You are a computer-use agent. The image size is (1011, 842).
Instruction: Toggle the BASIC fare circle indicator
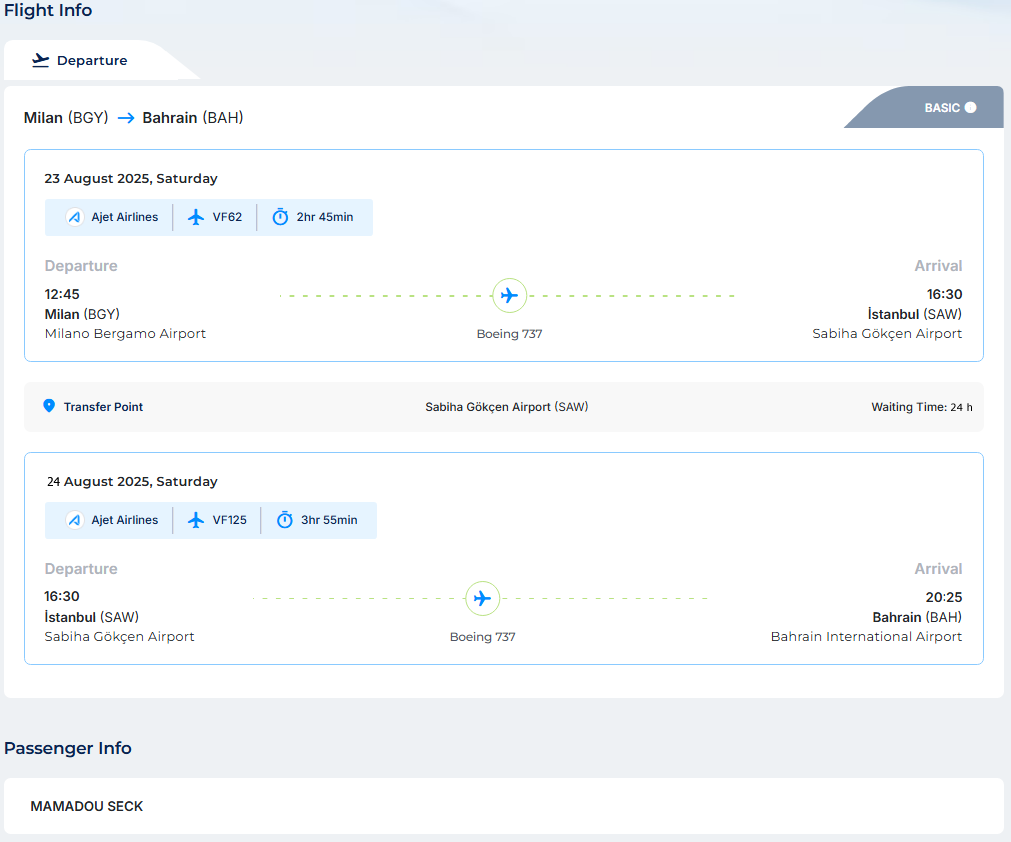point(970,108)
